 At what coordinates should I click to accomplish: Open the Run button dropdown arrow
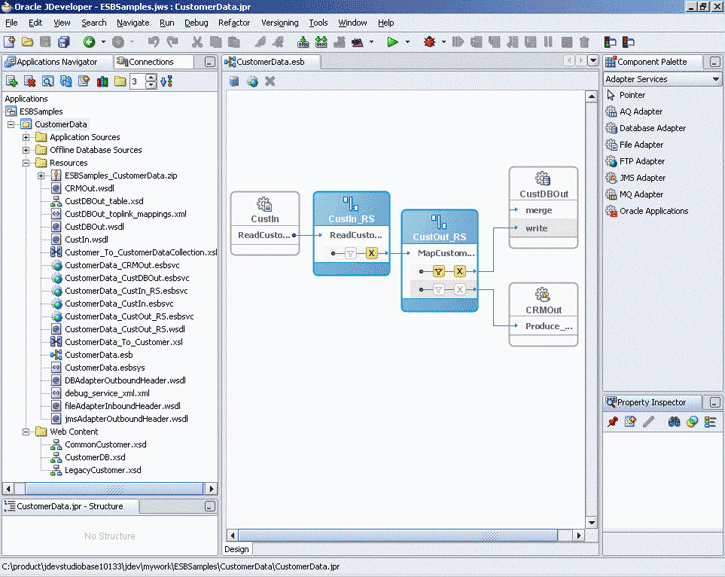click(407, 42)
